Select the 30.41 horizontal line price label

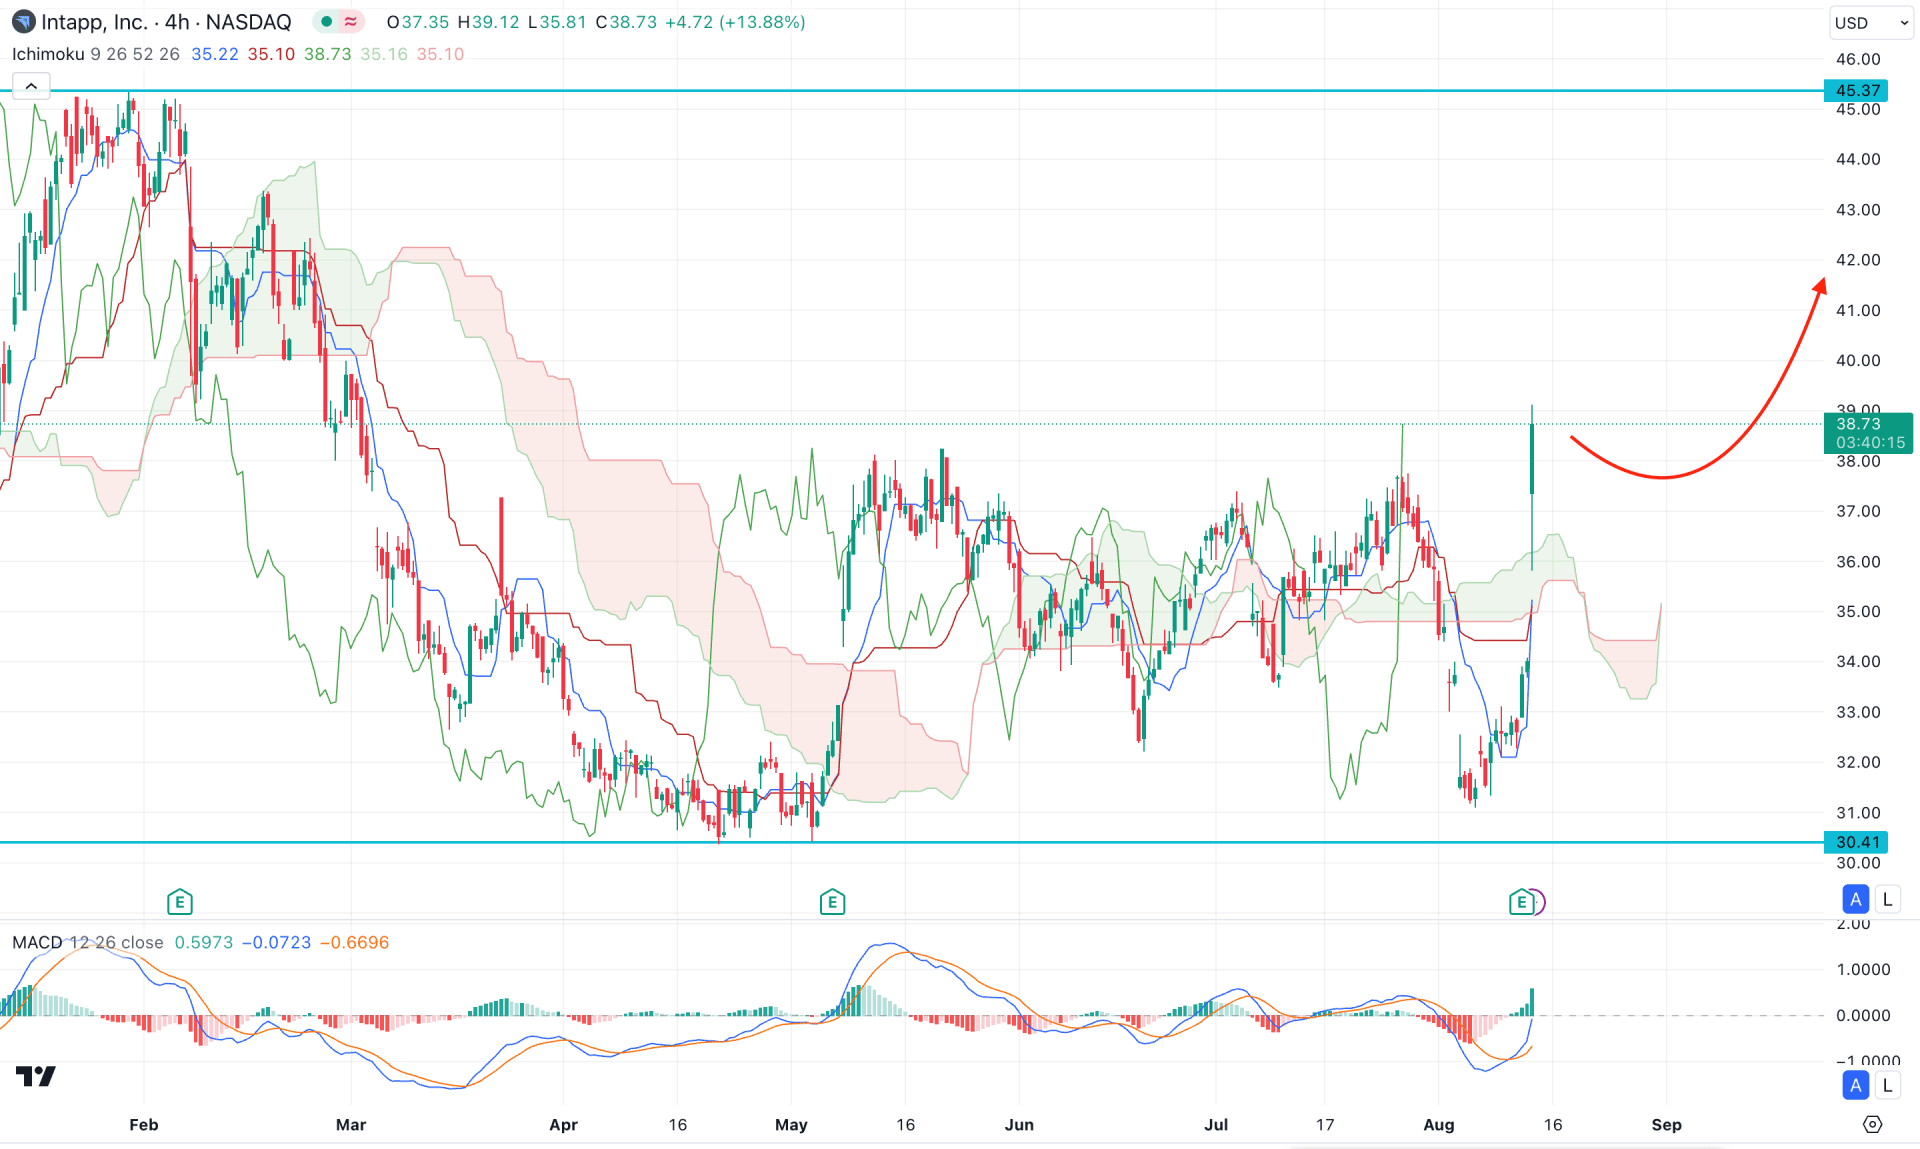click(1856, 842)
